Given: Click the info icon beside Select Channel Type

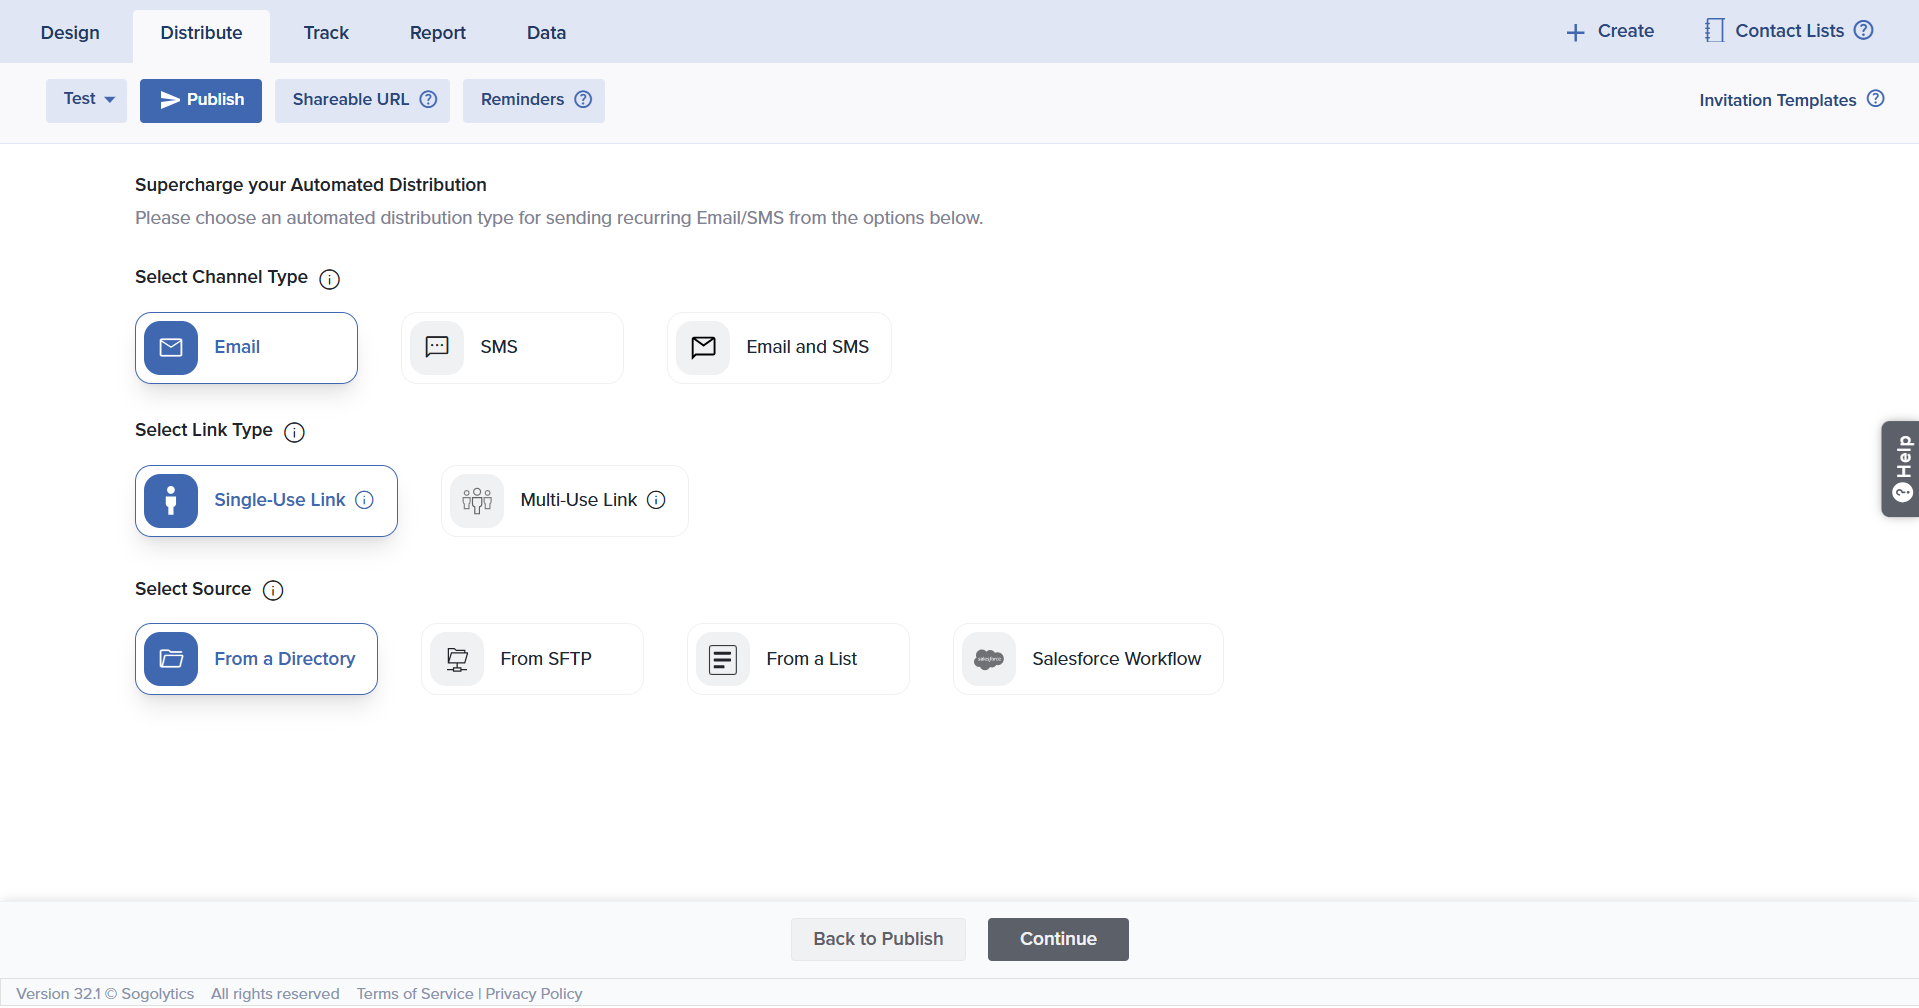Looking at the screenshot, I should (x=329, y=279).
